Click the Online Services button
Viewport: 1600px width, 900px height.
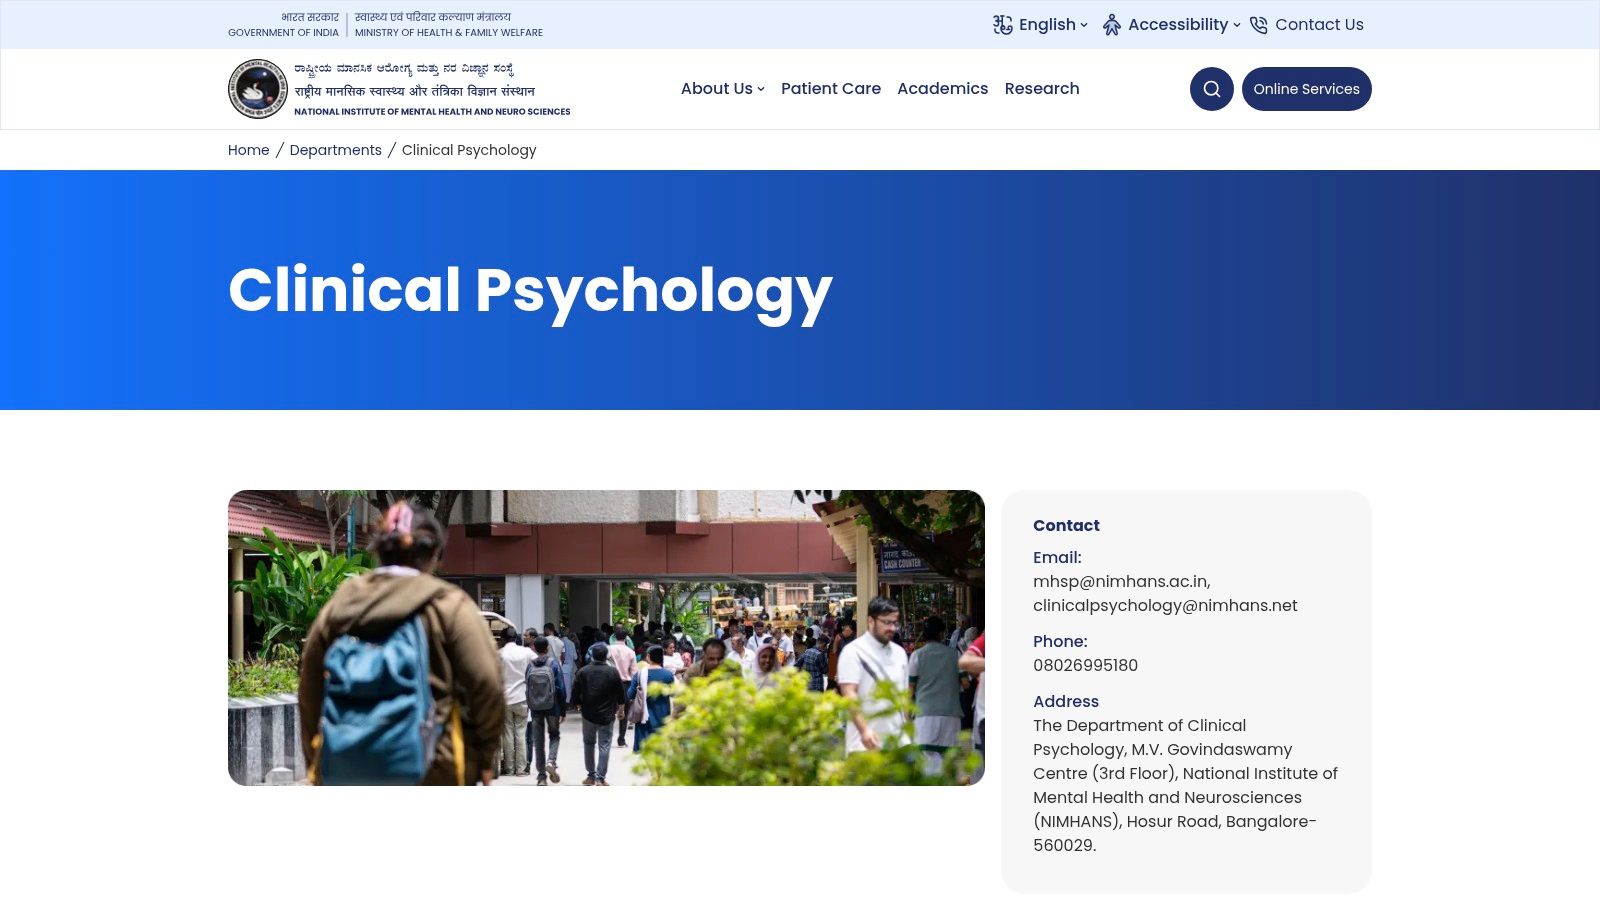[x=1307, y=89]
